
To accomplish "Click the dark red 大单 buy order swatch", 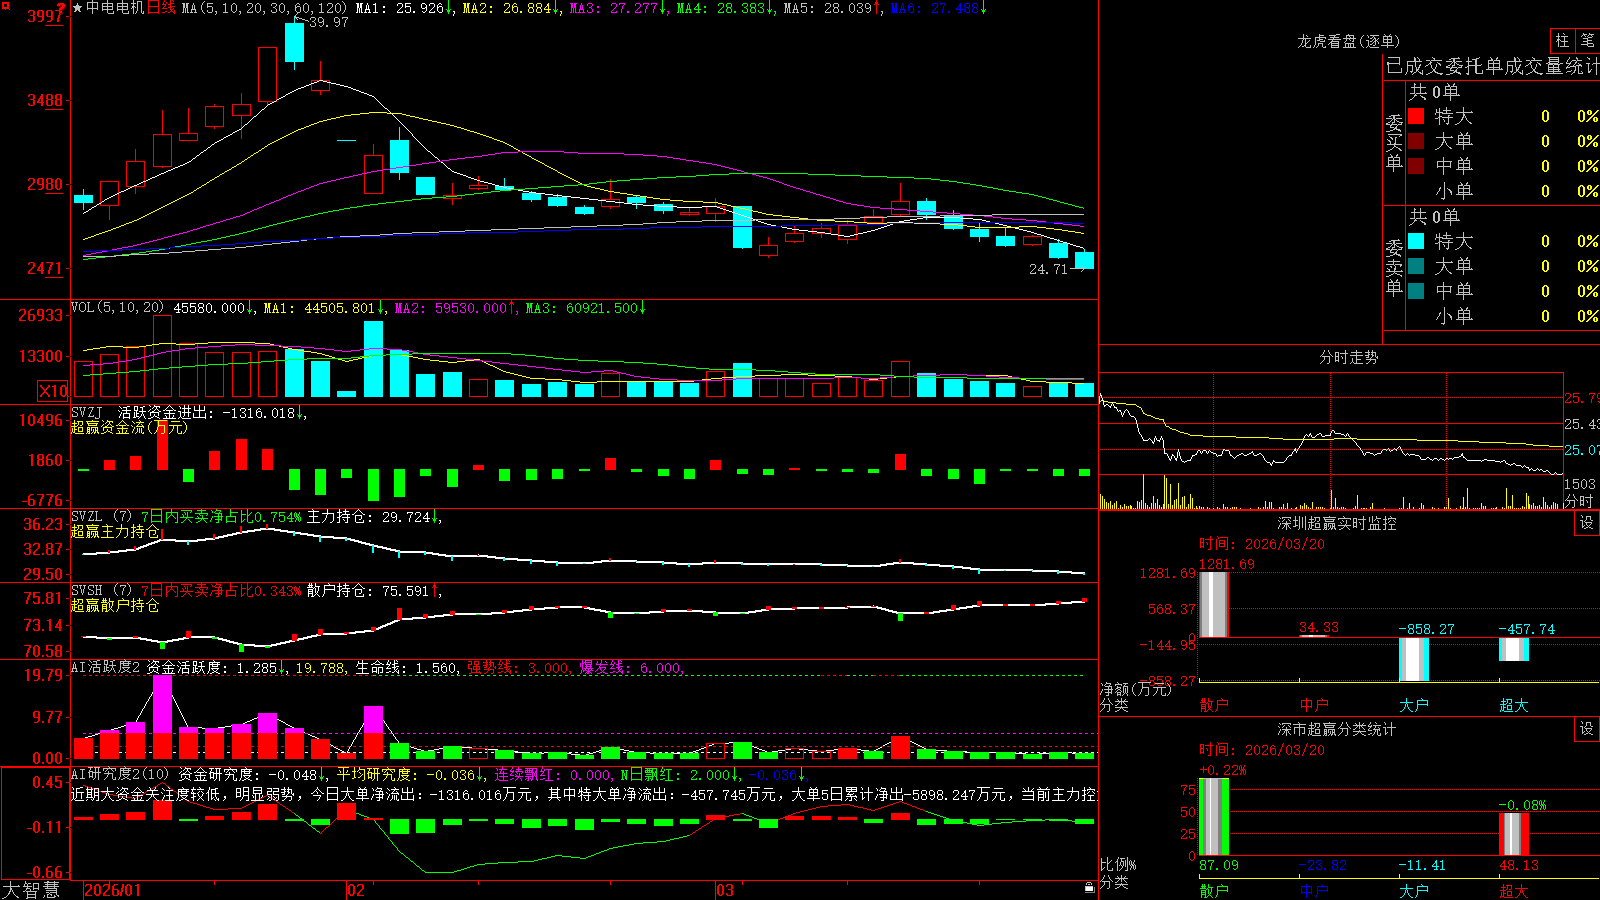I will (x=1416, y=141).
